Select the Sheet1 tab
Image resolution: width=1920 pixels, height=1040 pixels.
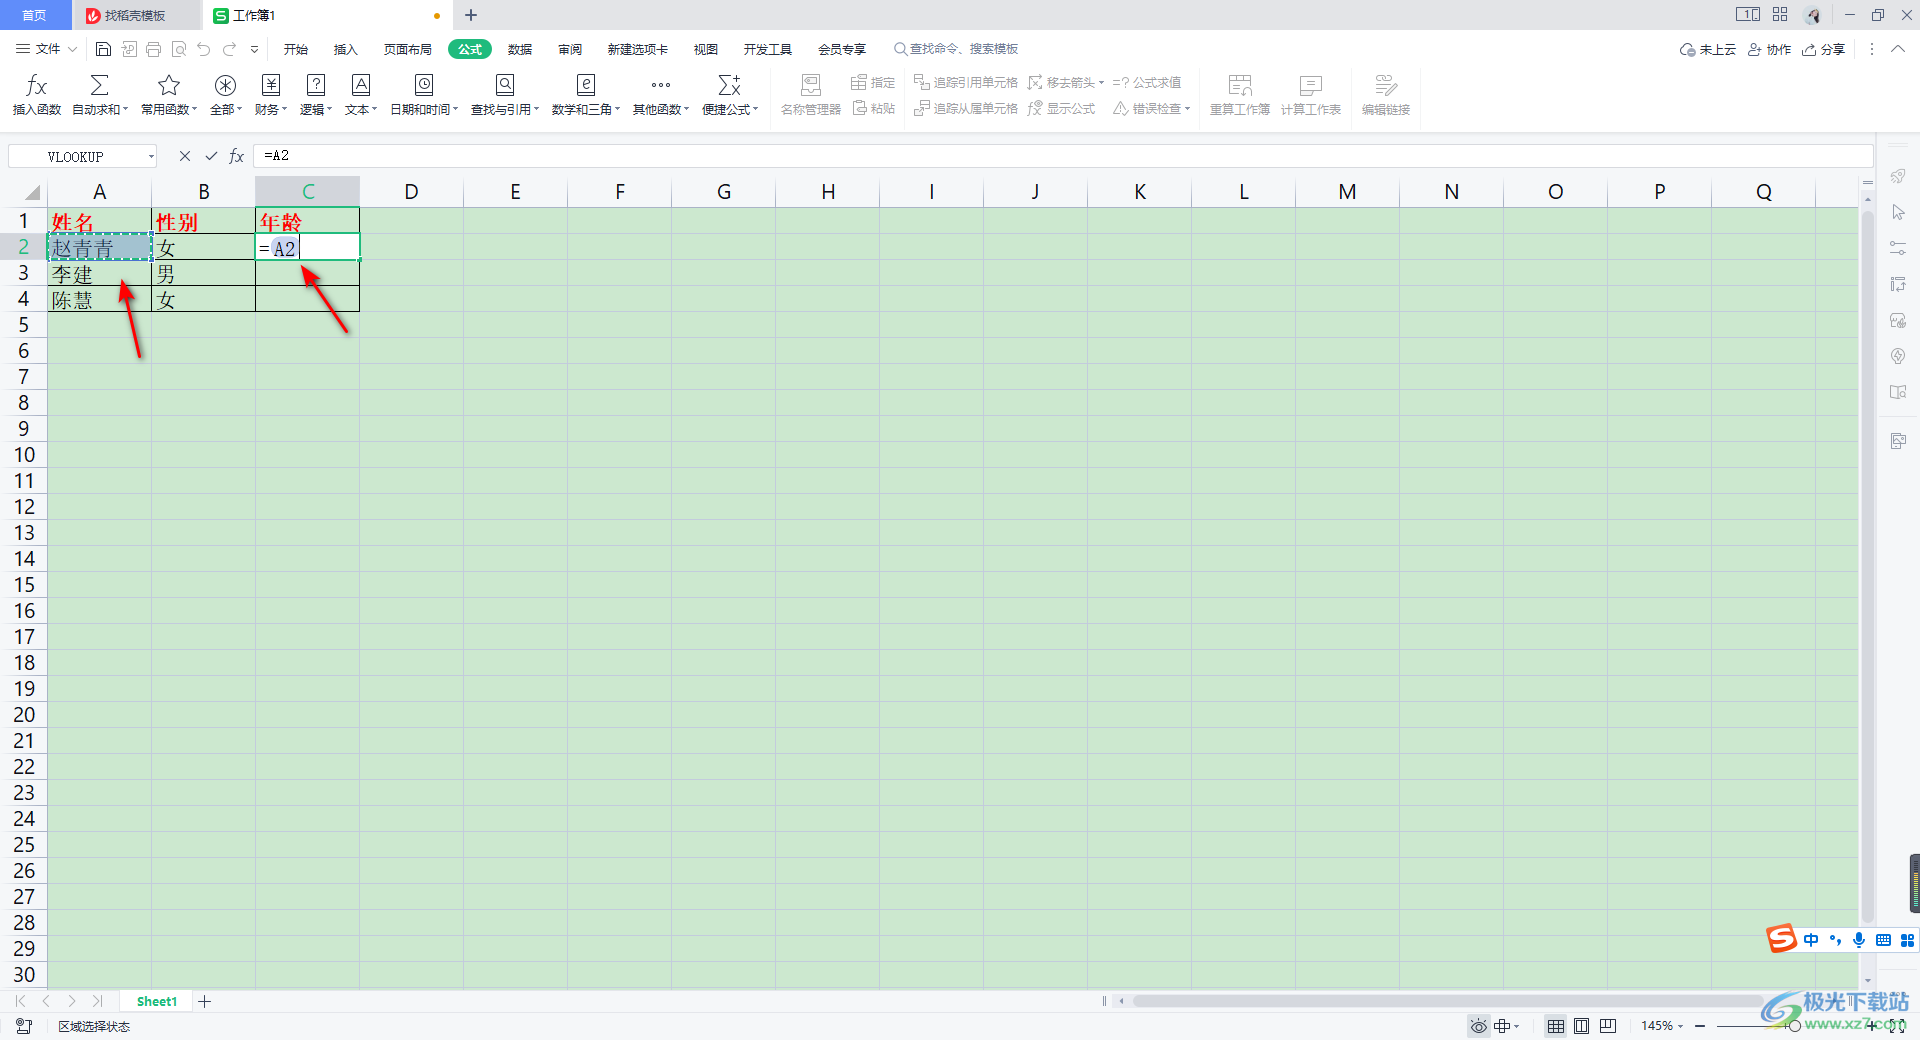click(x=157, y=1001)
